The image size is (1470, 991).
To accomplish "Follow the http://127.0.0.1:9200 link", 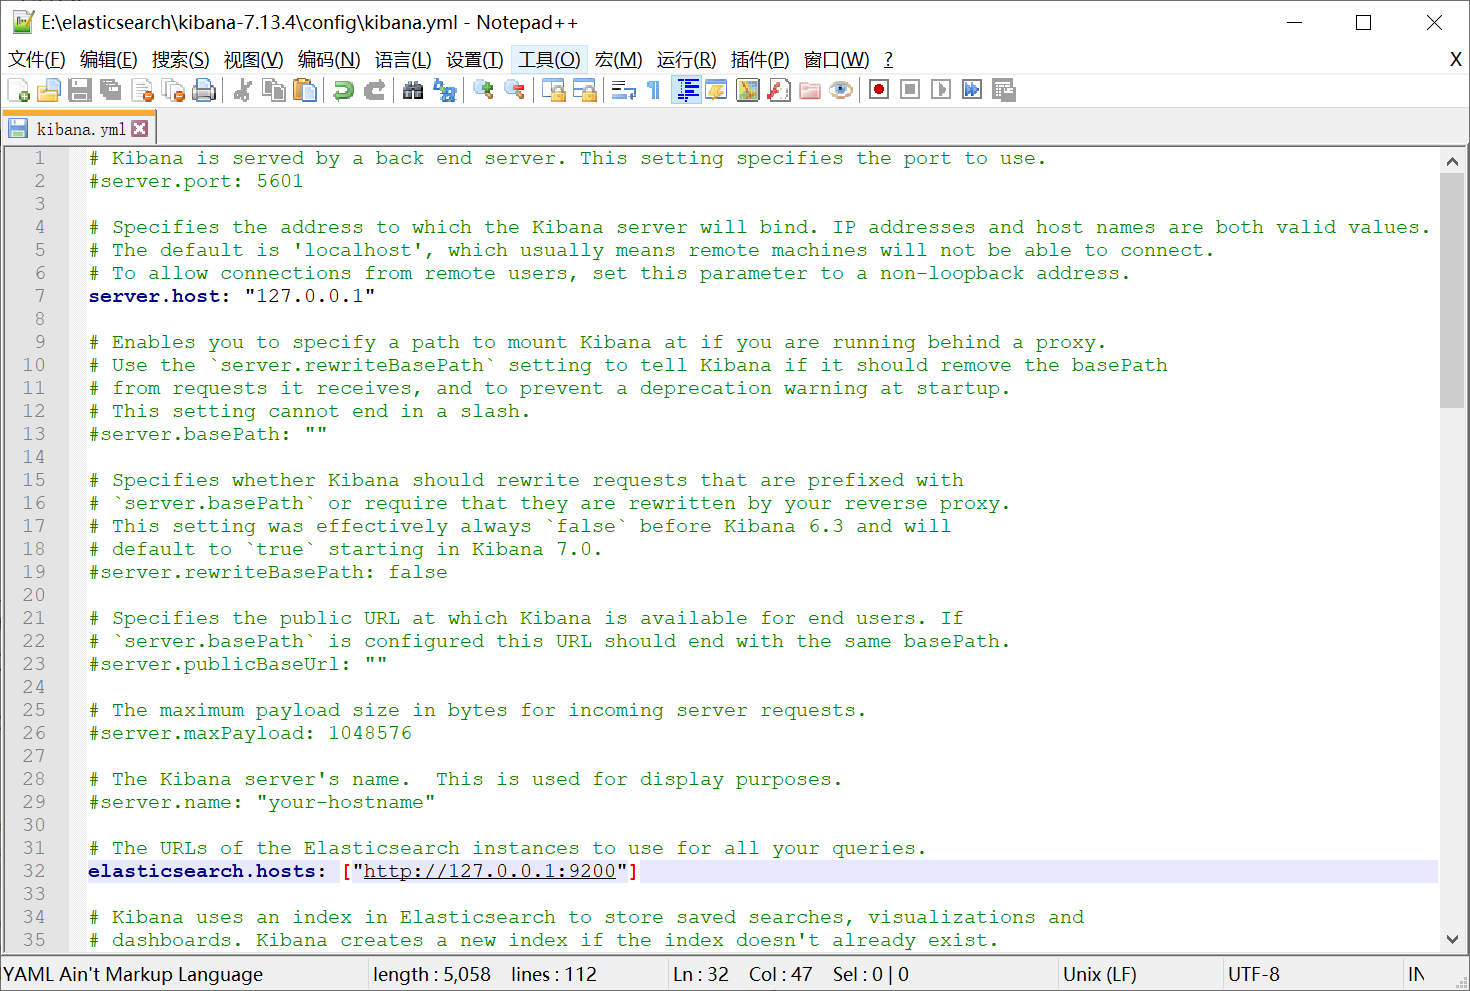I will pyautogui.click(x=489, y=871).
